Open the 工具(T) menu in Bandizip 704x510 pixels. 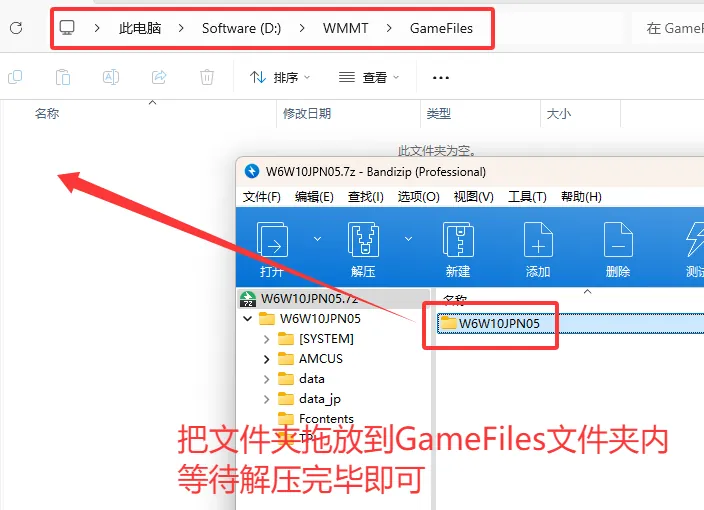(527, 197)
